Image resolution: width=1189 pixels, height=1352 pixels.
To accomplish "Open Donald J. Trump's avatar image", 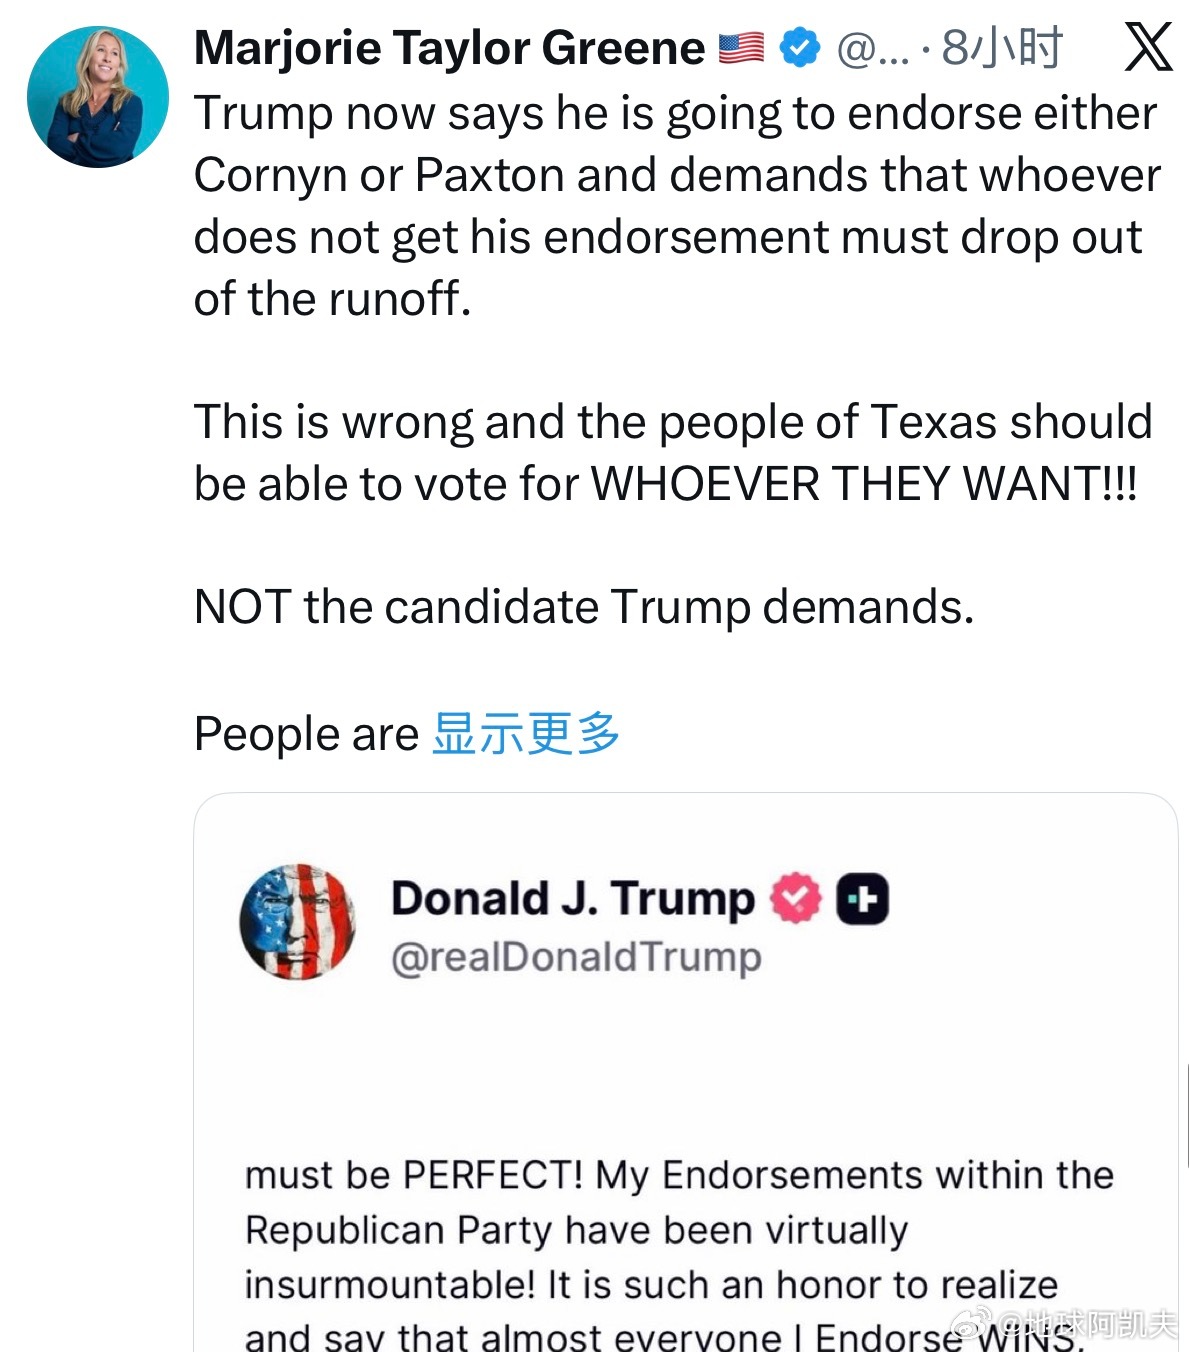I will coord(298,921).
